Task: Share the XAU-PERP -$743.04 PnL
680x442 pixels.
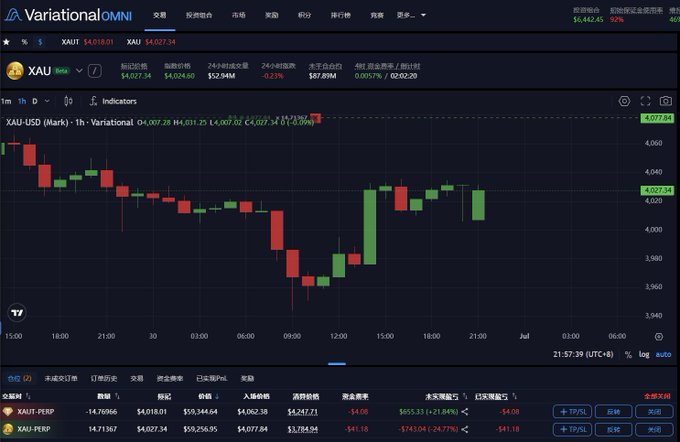Action: pyautogui.click(x=464, y=429)
